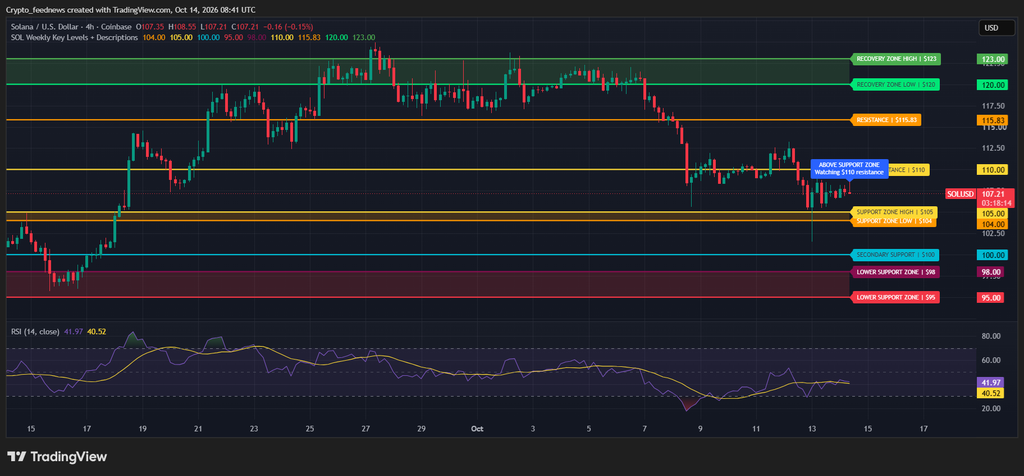Select the Oct date marker on time axis
This screenshot has height=476, width=1024.
(x=477, y=429)
